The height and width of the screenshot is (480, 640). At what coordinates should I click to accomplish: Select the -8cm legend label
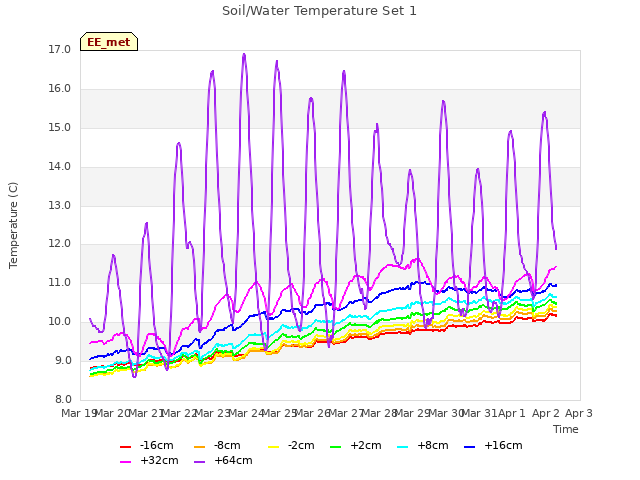pyautogui.click(x=227, y=445)
